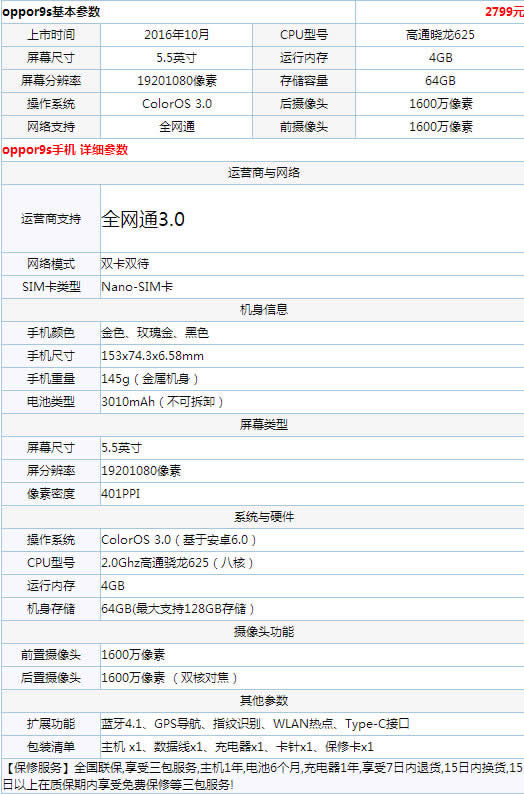Select the "64GB" value beside 存储容量

(440, 81)
